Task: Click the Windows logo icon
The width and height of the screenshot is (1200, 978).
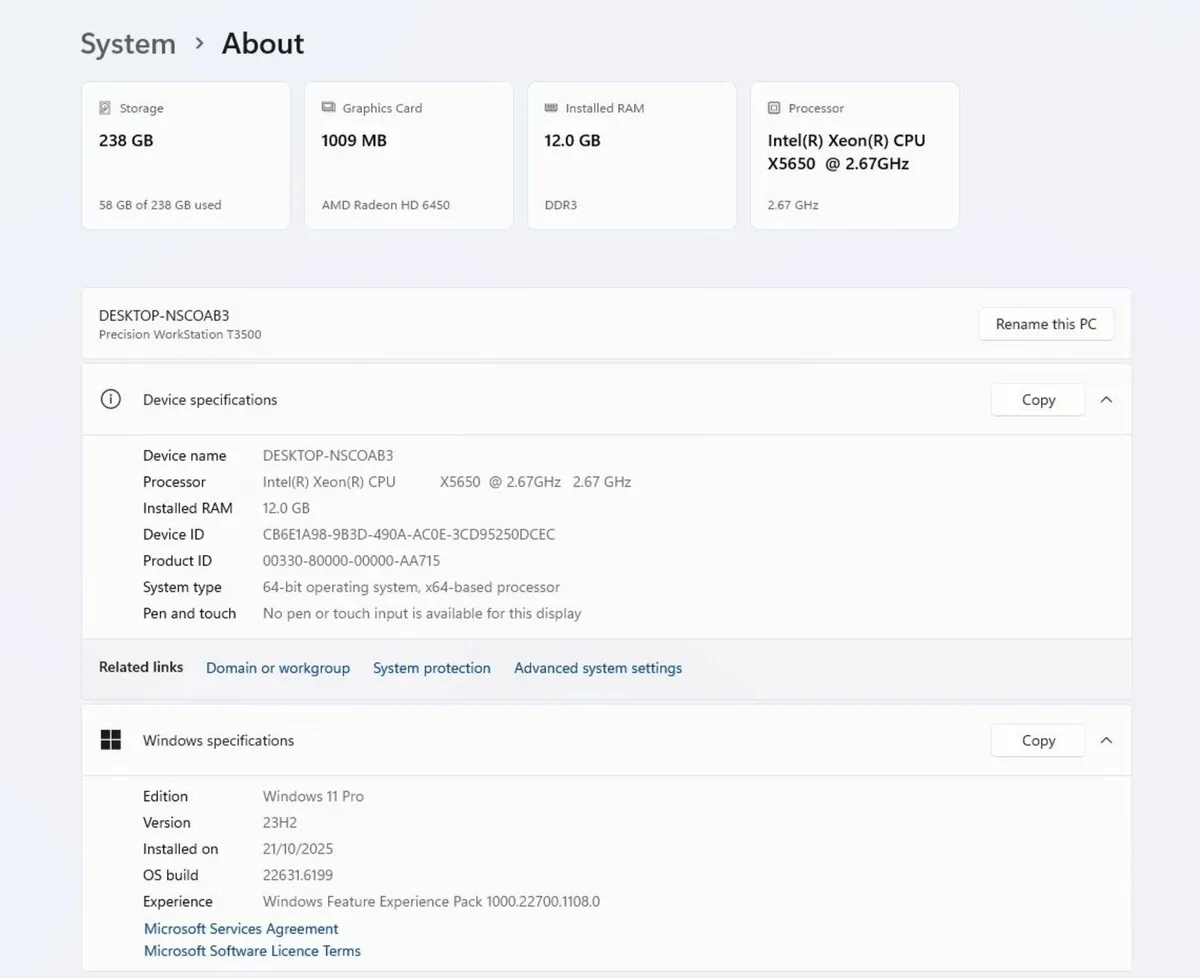Action: tap(111, 741)
